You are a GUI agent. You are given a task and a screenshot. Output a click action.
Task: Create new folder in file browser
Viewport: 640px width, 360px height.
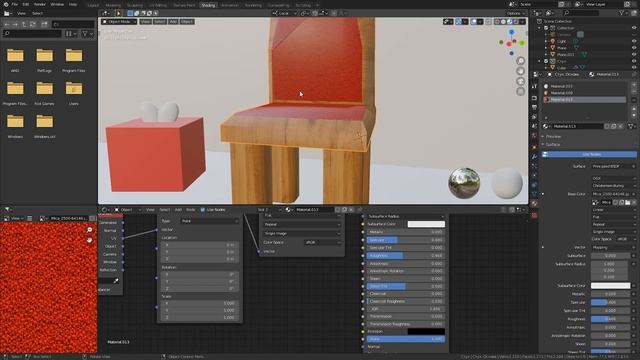click(44, 24)
